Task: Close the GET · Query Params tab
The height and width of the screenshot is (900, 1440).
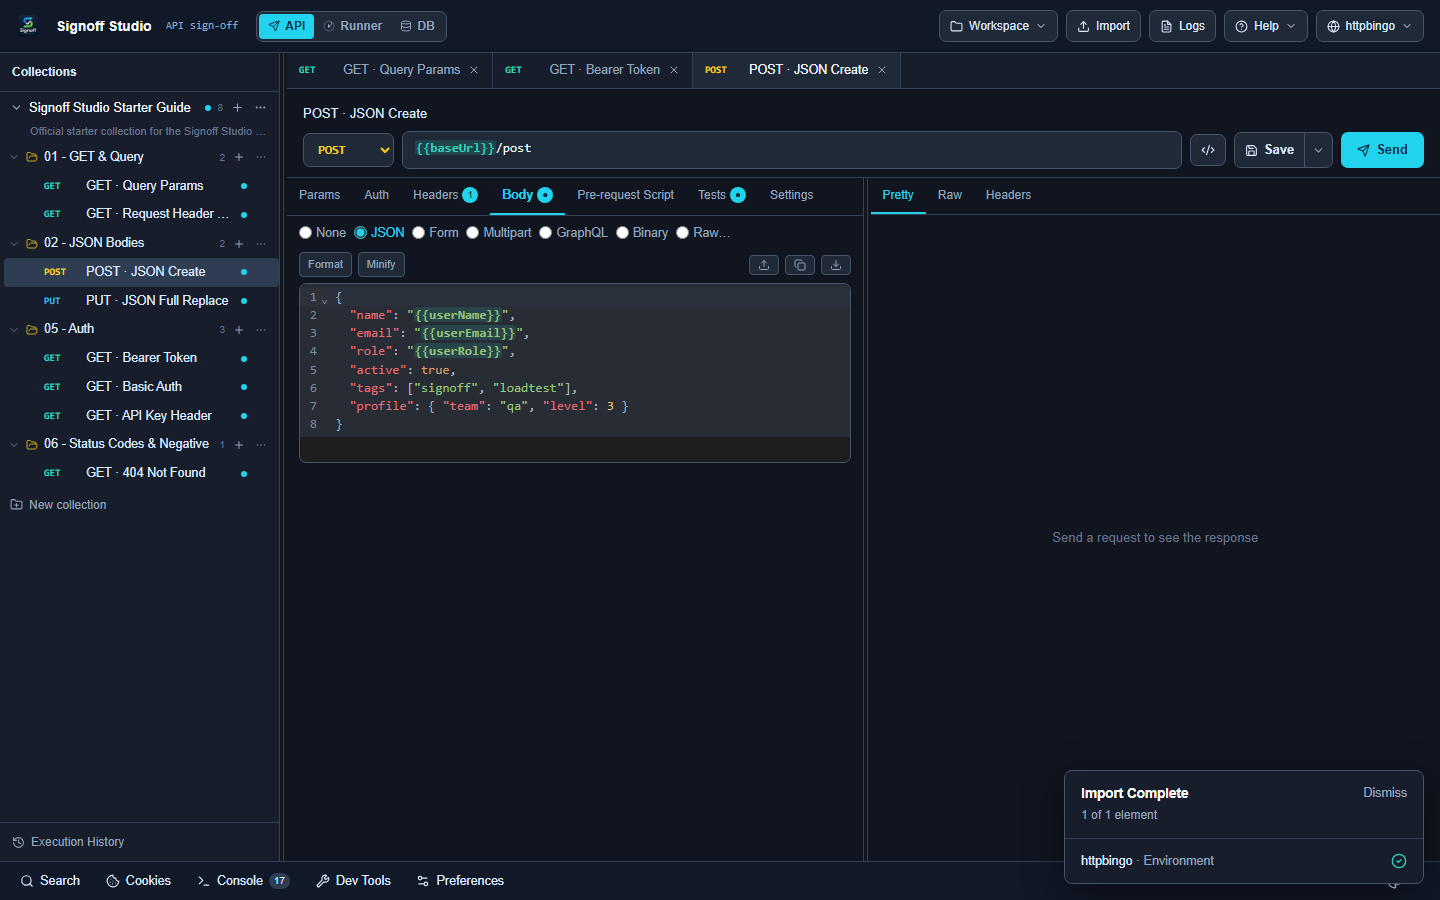Action: pos(474,70)
